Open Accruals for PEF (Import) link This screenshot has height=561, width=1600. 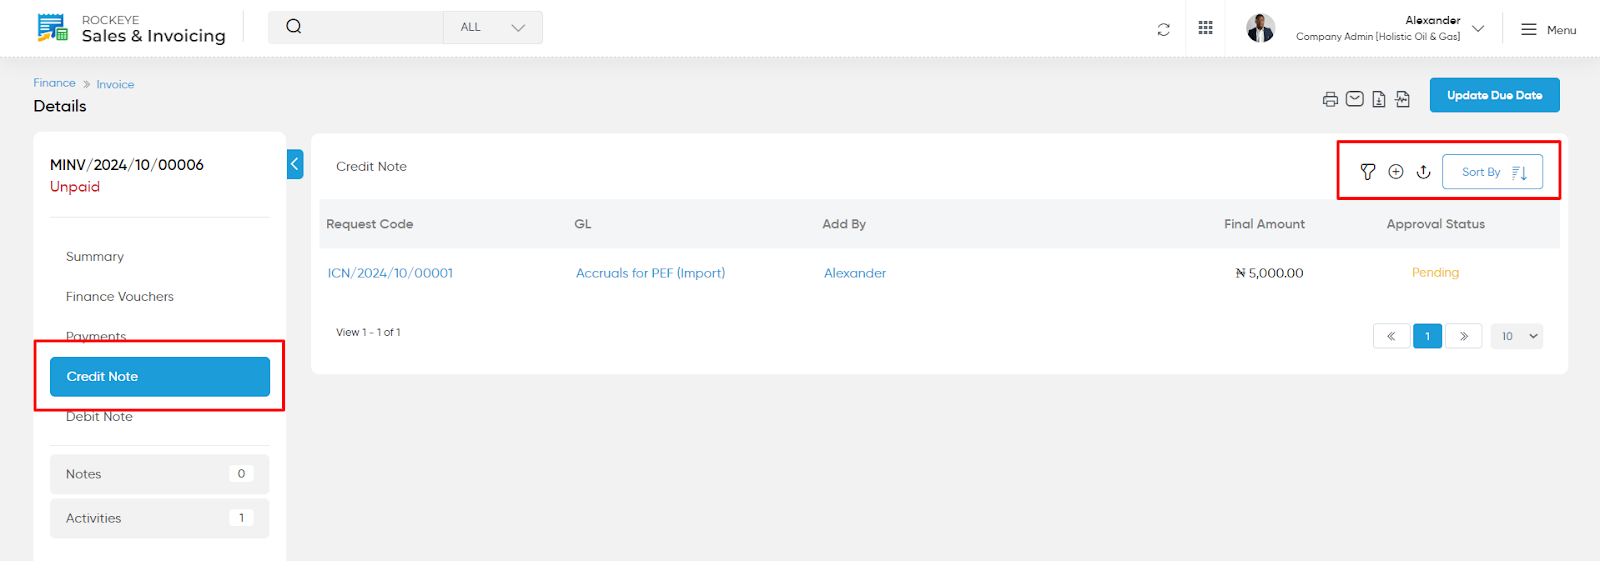[650, 273]
